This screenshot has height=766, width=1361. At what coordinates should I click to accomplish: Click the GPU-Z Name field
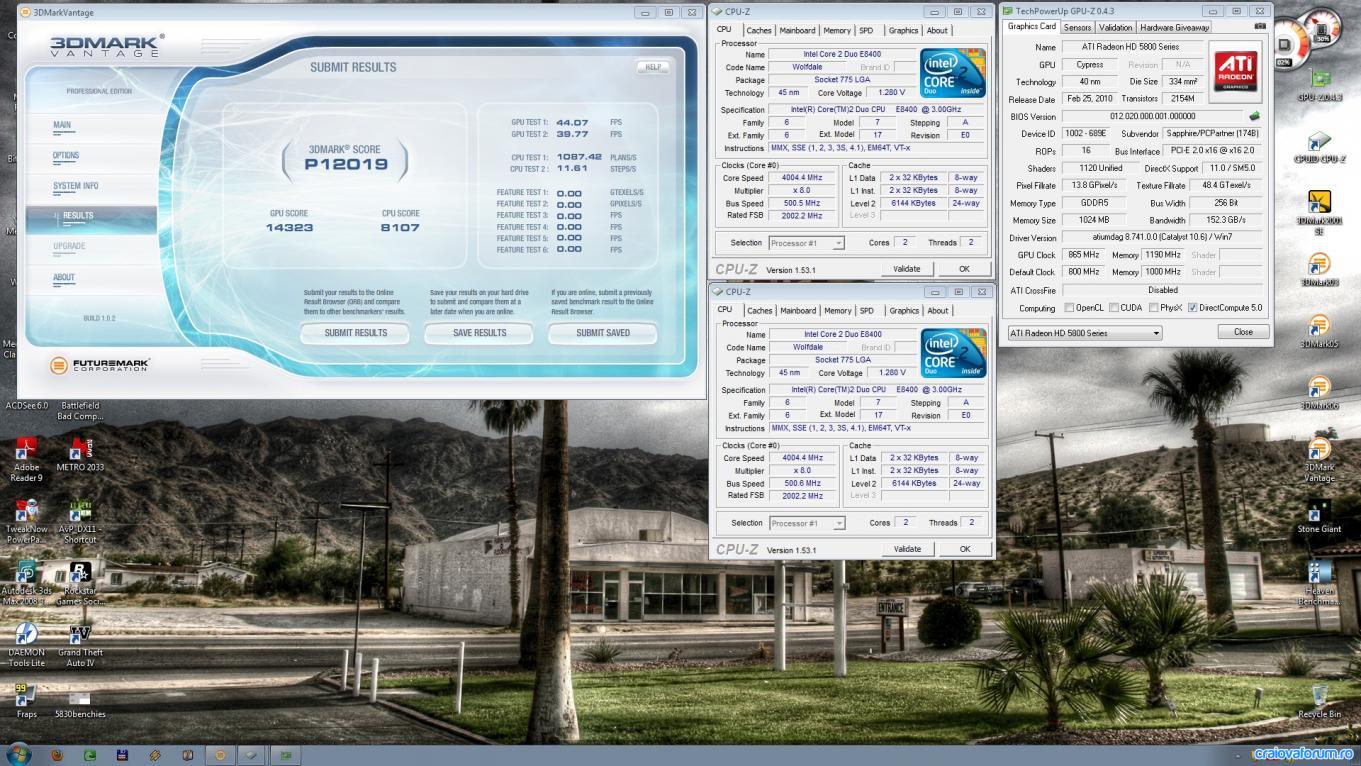pyautogui.click(x=1131, y=47)
